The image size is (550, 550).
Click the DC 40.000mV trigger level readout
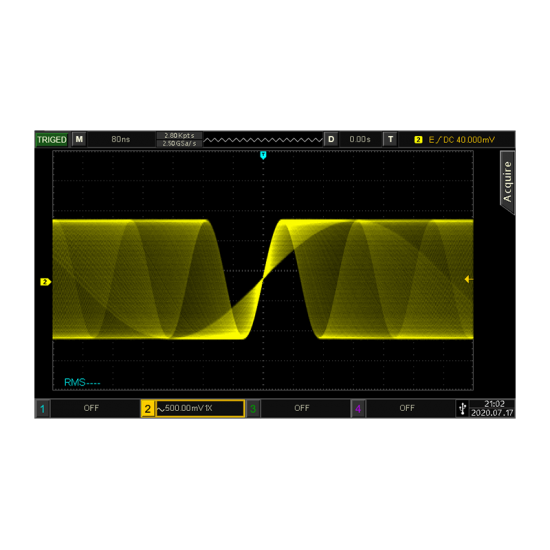click(x=469, y=140)
